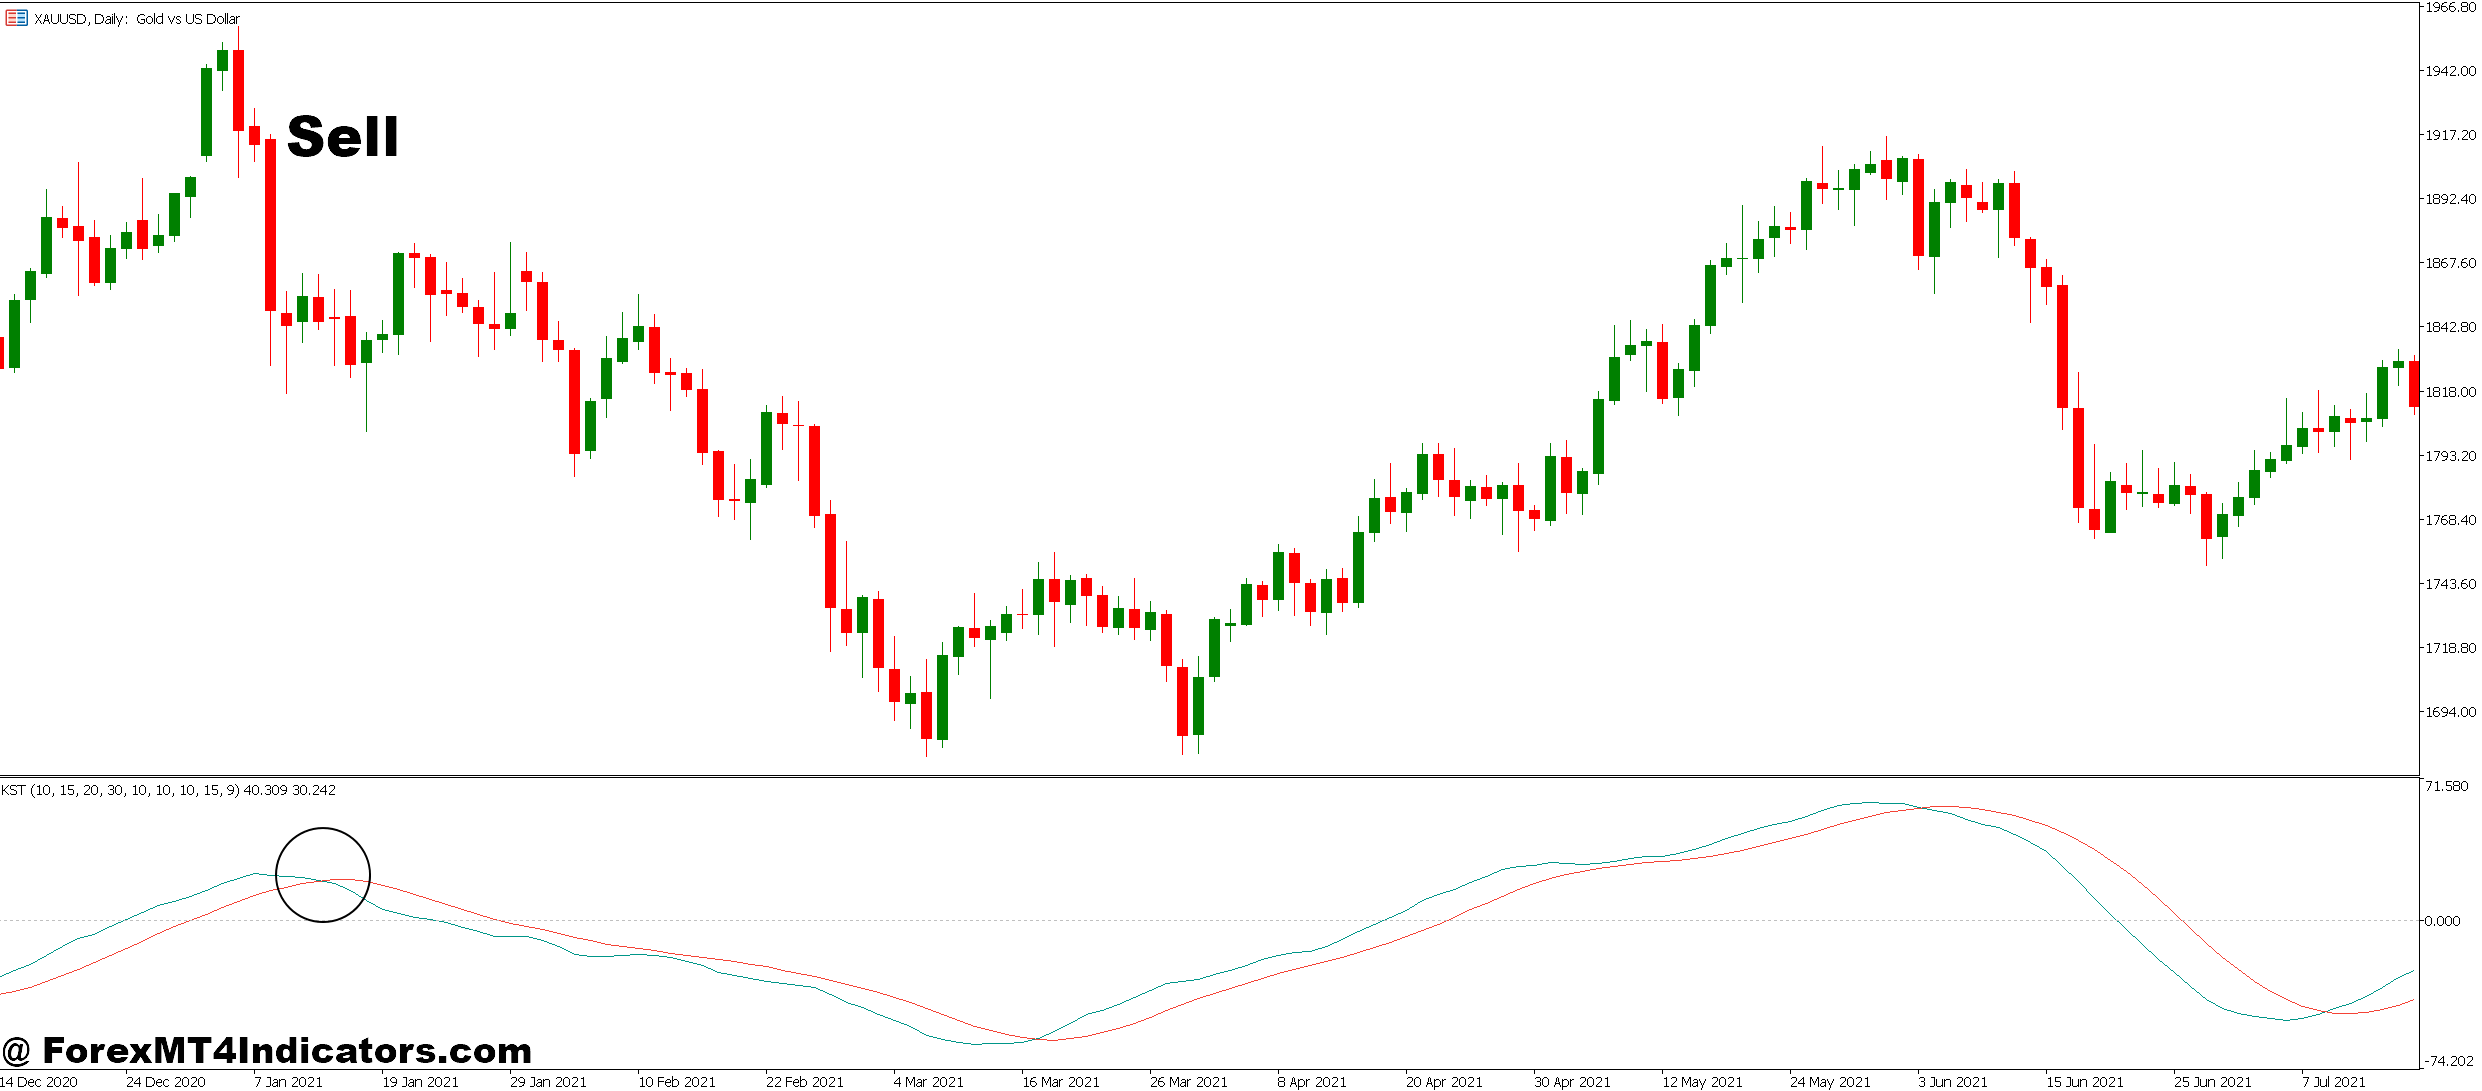Click the chart symbol icon beside XAUUSD
The width and height of the screenshot is (2482, 1091).
(16, 18)
